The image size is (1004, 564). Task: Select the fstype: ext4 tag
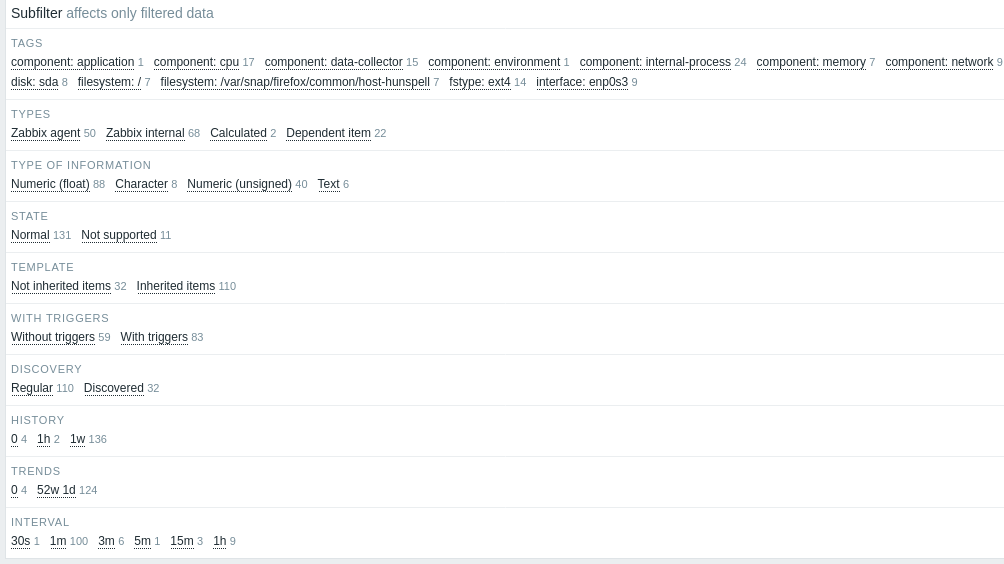[480, 82]
